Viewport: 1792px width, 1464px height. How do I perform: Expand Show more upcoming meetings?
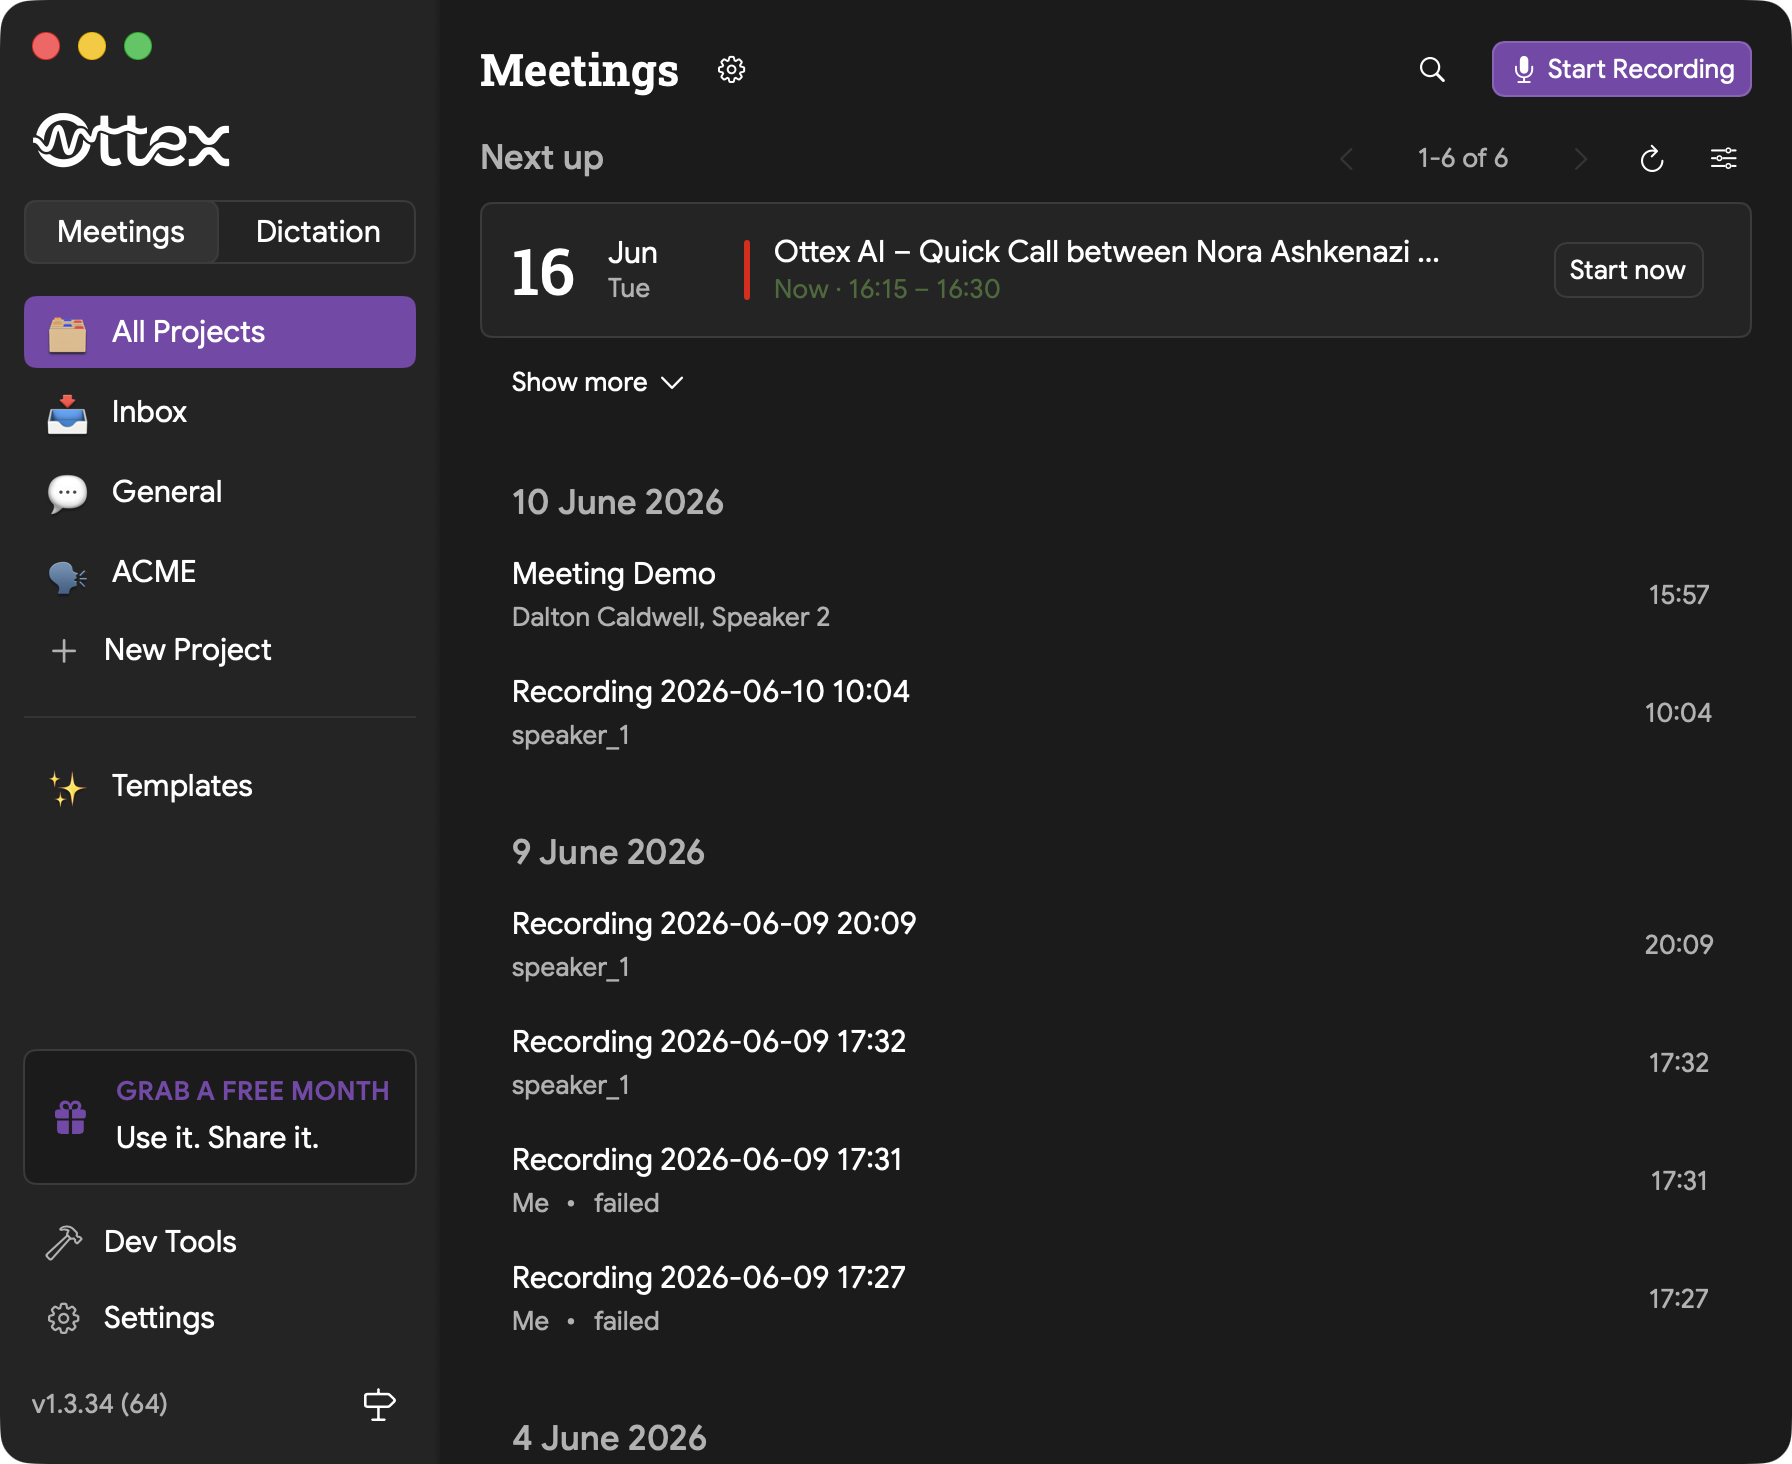(x=597, y=382)
